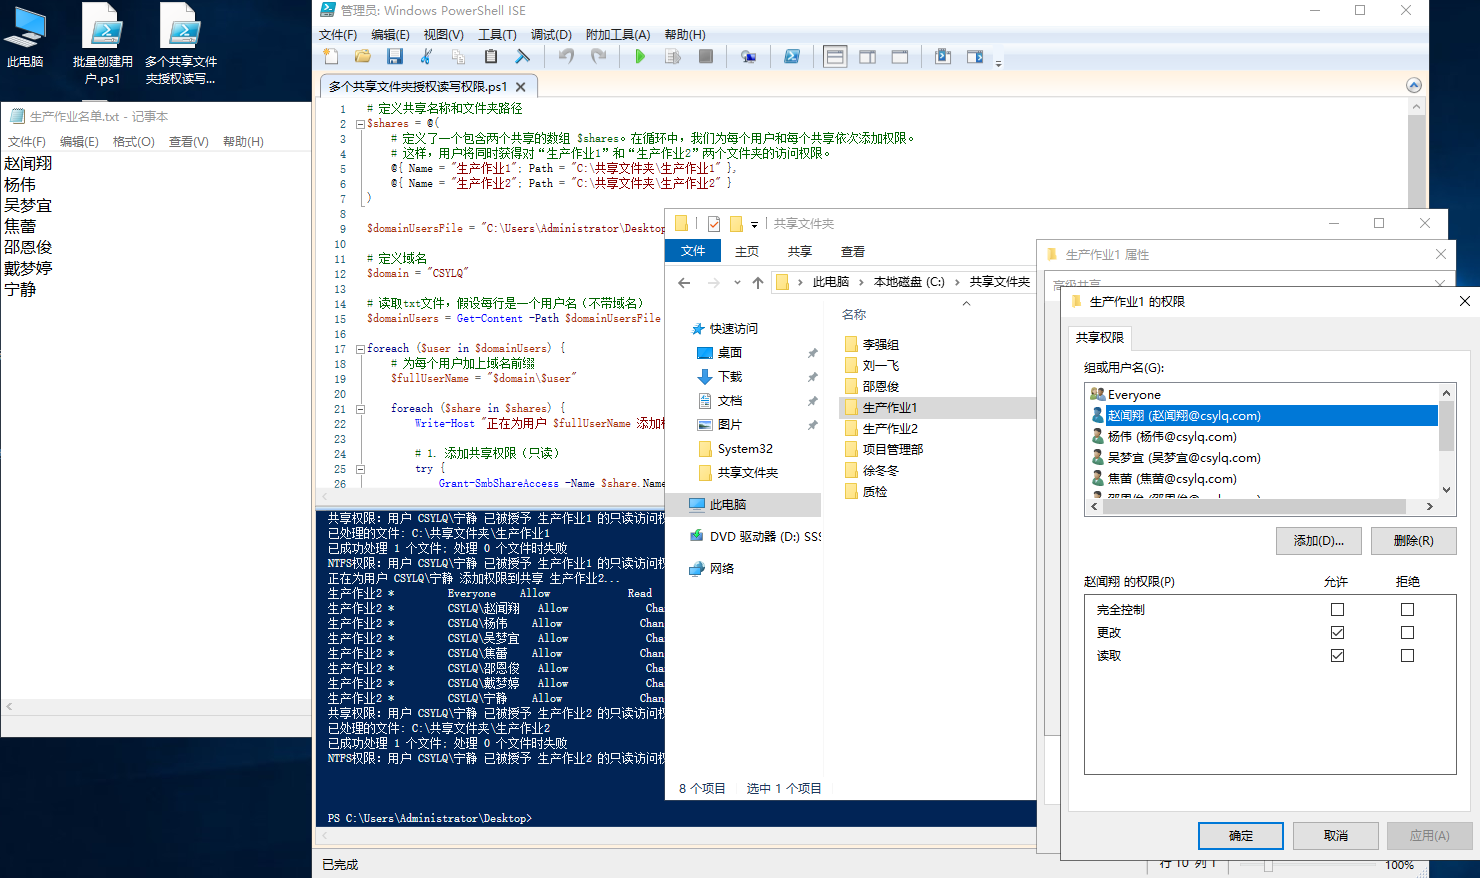Click the Clear console pane icon
The height and width of the screenshot is (878, 1480).
(x=522, y=57)
